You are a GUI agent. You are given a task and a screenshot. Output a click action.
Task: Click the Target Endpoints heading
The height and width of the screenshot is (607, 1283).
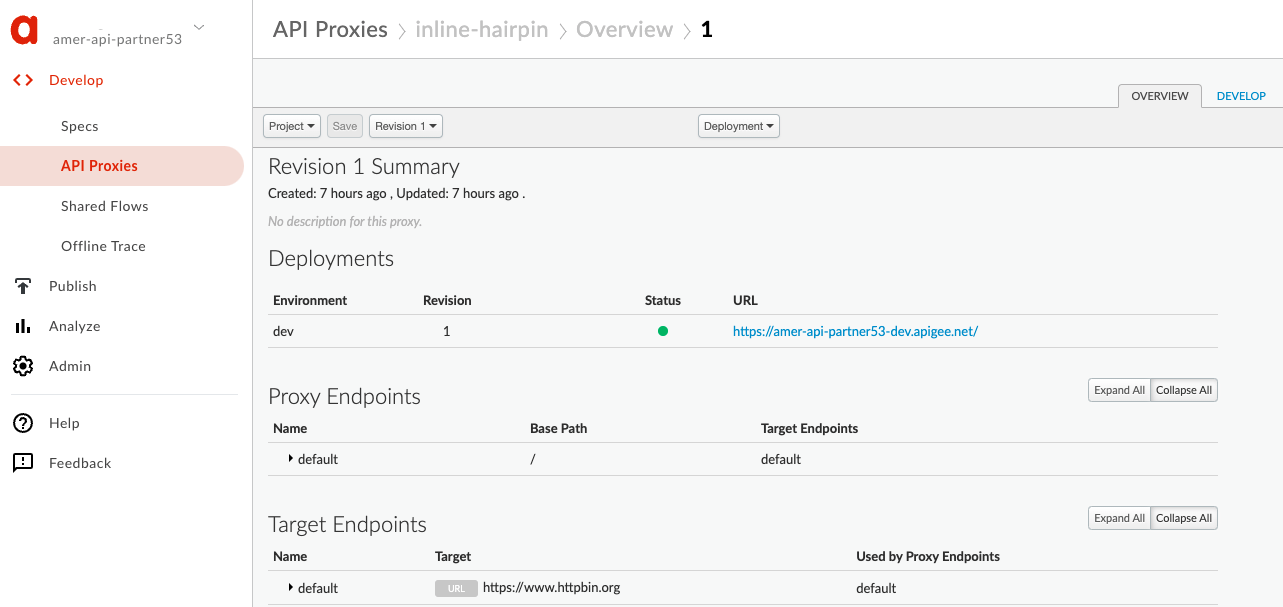(348, 525)
